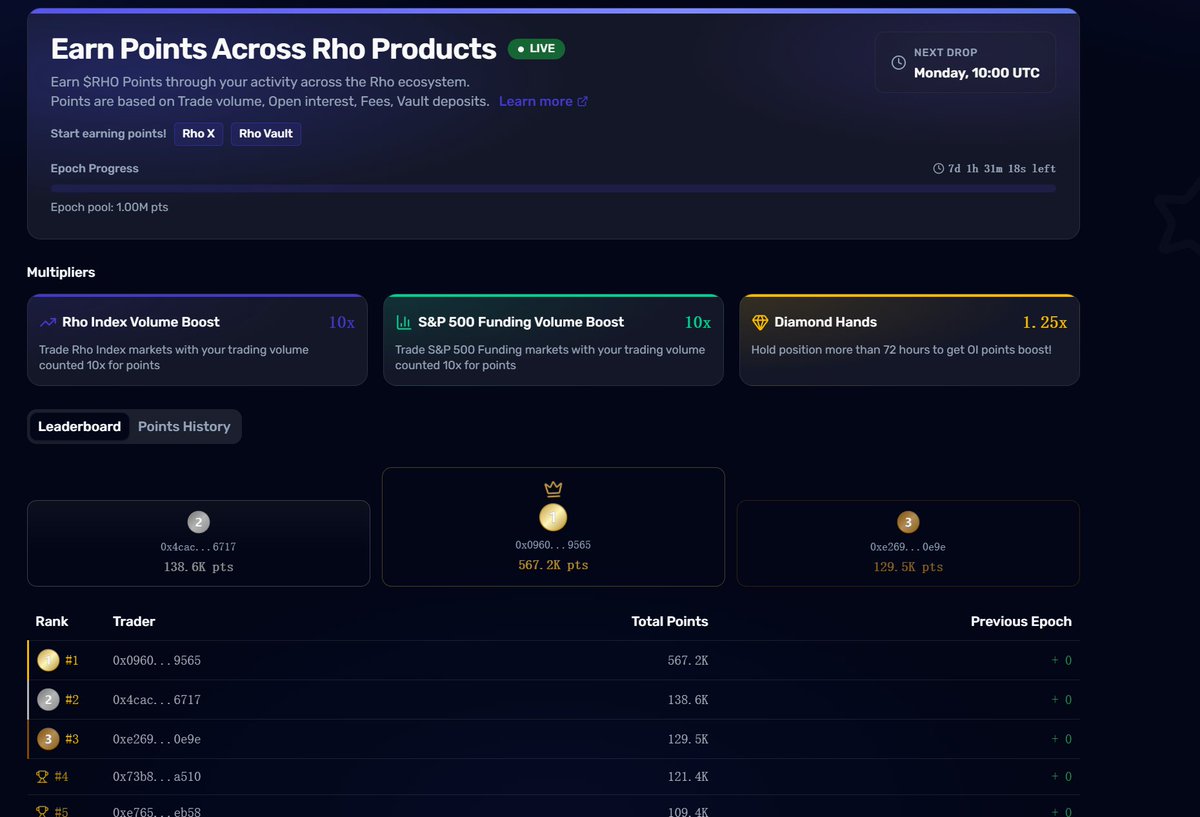Click total points value 567.2K in the table
Screen dimensions: 1200x817
(x=688, y=661)
